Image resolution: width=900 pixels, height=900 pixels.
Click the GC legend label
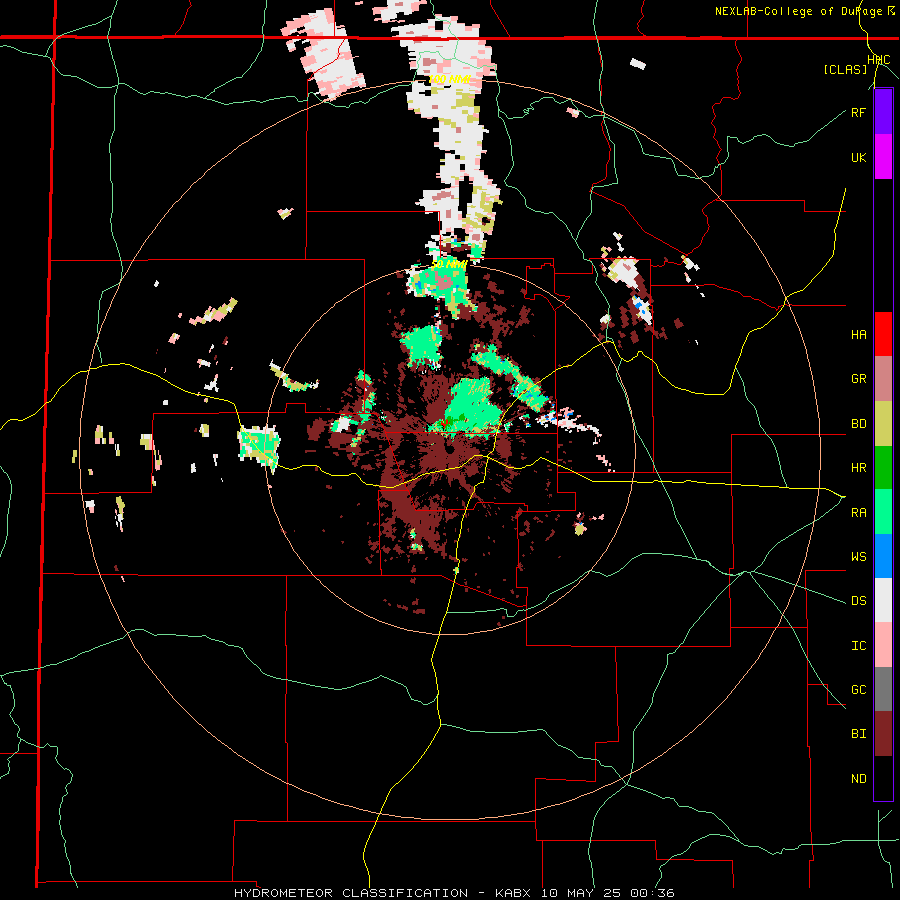[858, 690]
